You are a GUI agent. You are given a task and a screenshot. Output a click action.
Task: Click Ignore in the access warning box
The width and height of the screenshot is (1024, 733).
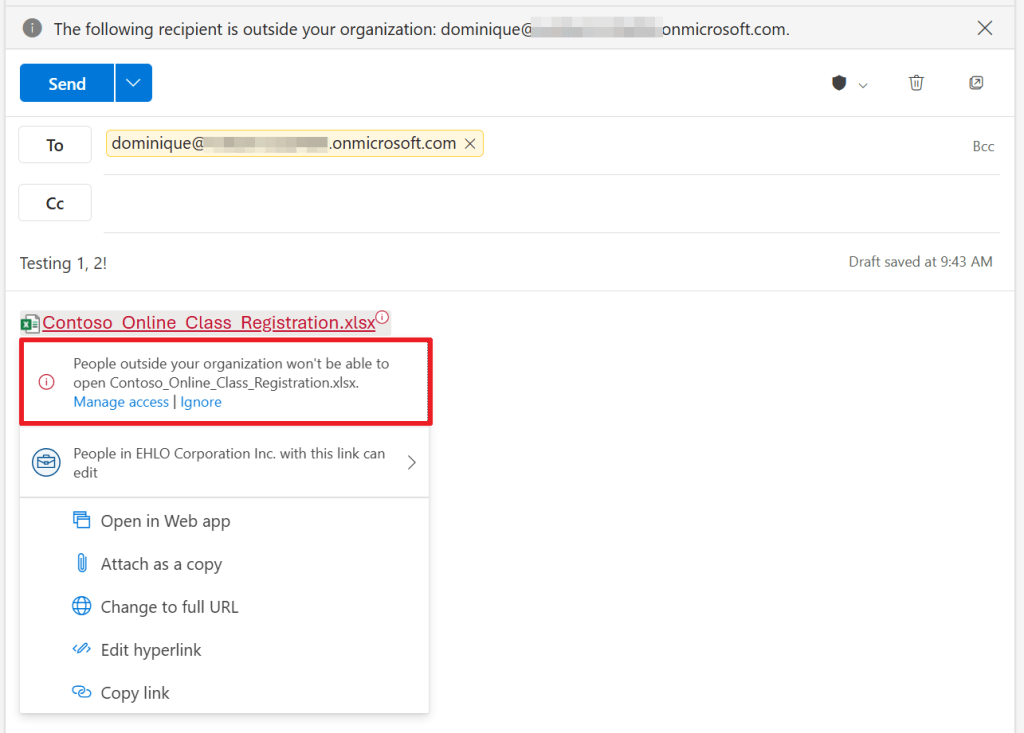coord(200,401)
